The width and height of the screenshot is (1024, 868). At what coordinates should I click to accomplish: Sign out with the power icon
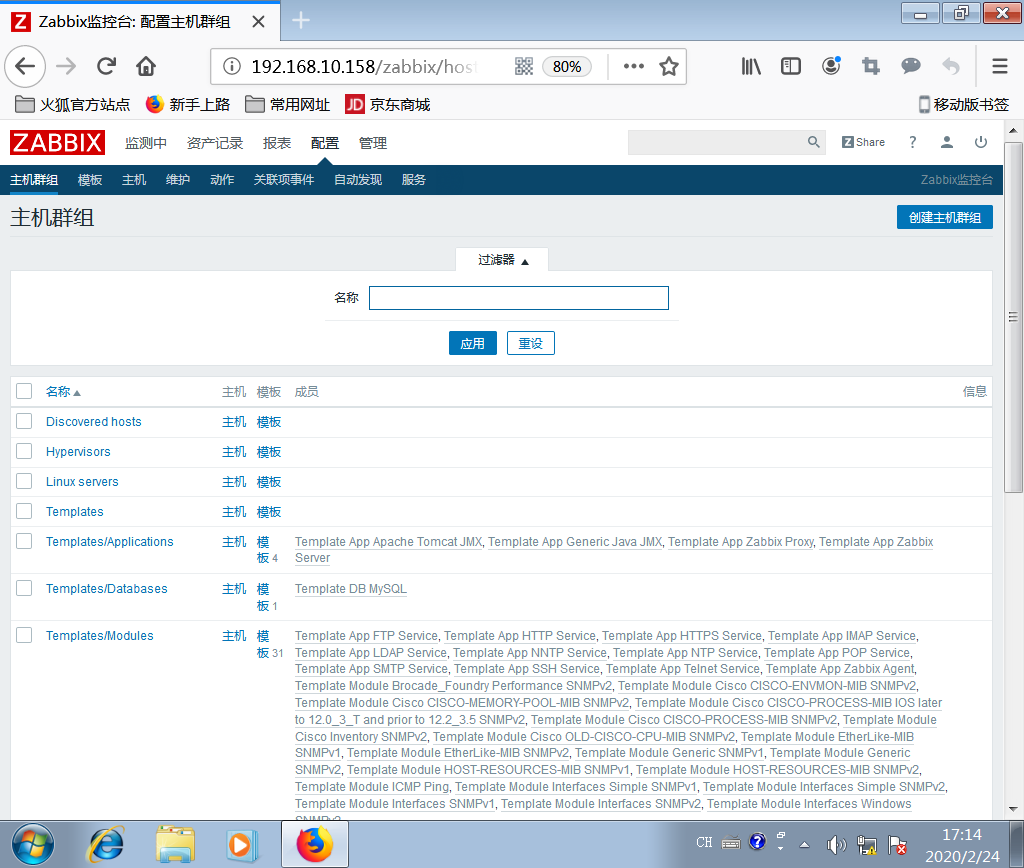pyautogui.click(x=981, y=142)
